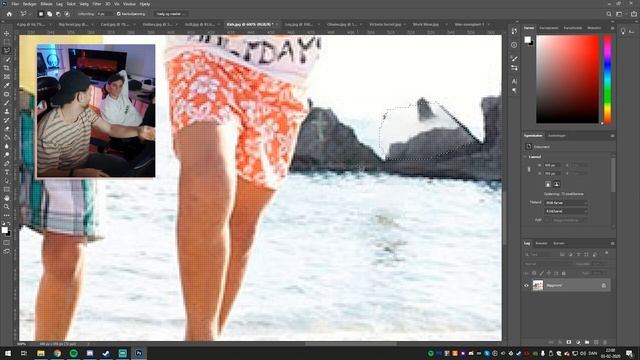Click the Add layer mask icon
Viewport: 640px width, 360px height.
569,342
